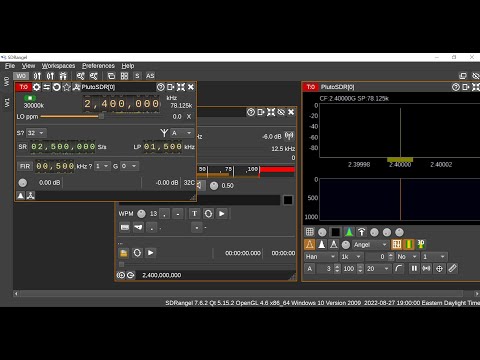
Task: Open the Angel colormap dropdown
Action: click(x=370, y=245)
